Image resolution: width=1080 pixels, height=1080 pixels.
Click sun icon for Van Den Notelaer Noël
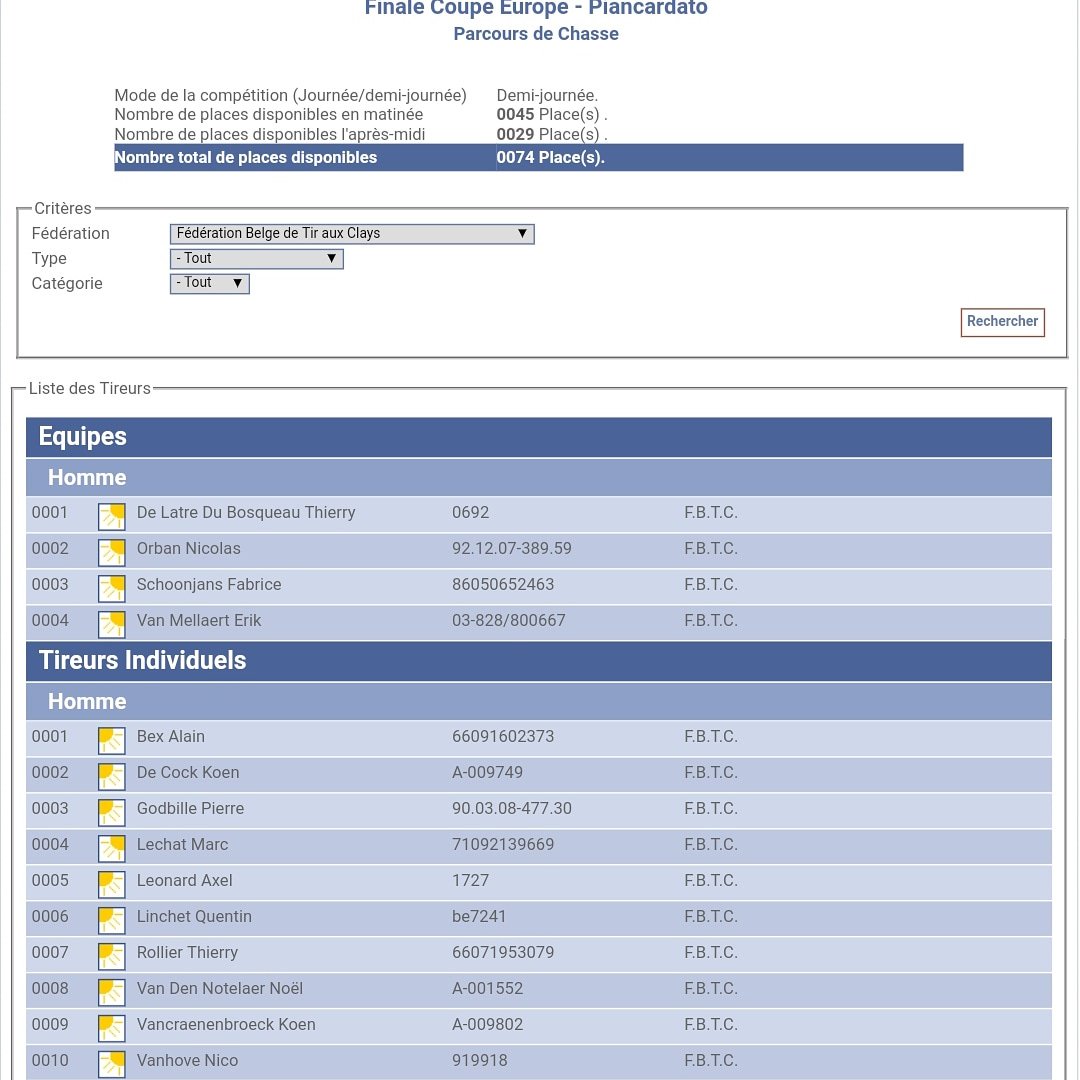(112, 992)
